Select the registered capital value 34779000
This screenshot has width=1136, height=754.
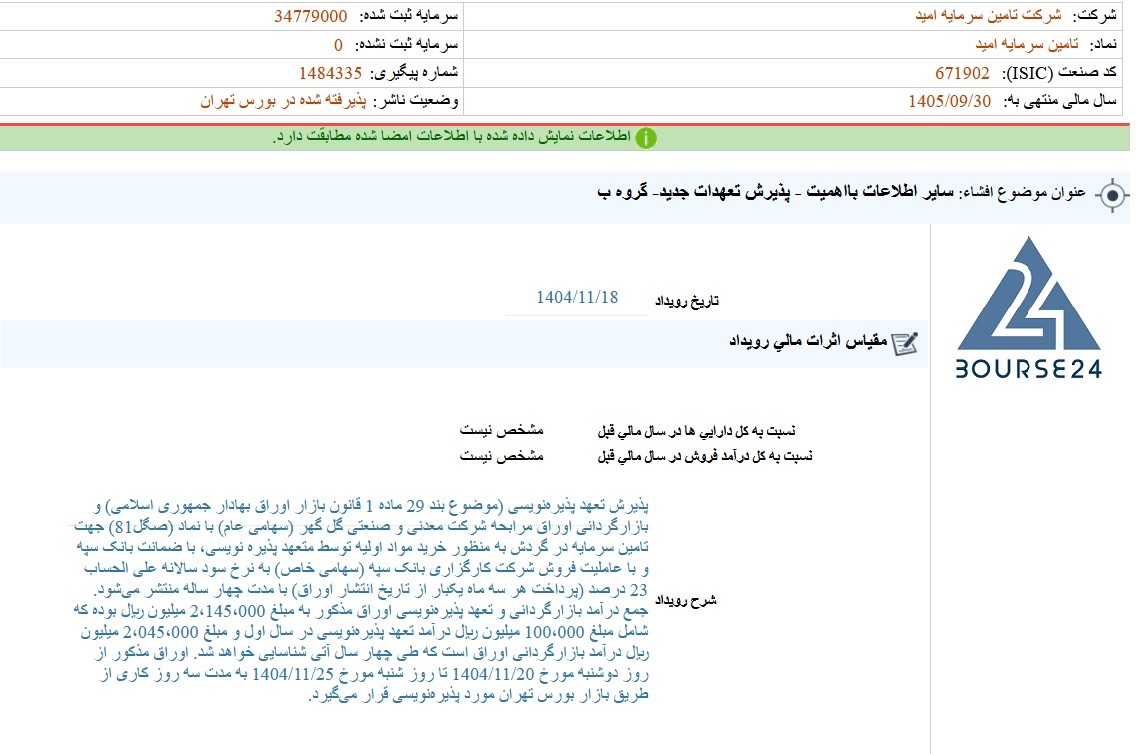click(x=311, y=16)
